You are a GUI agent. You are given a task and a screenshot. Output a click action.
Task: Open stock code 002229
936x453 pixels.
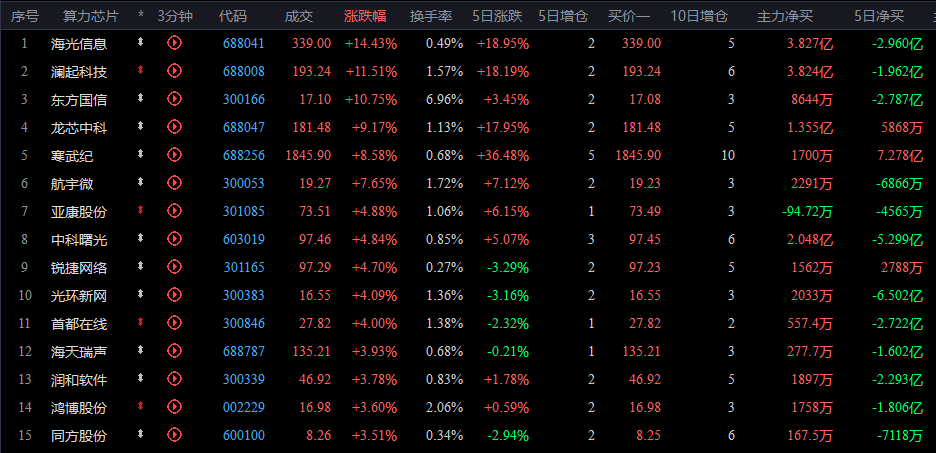[x=244, y=408]
